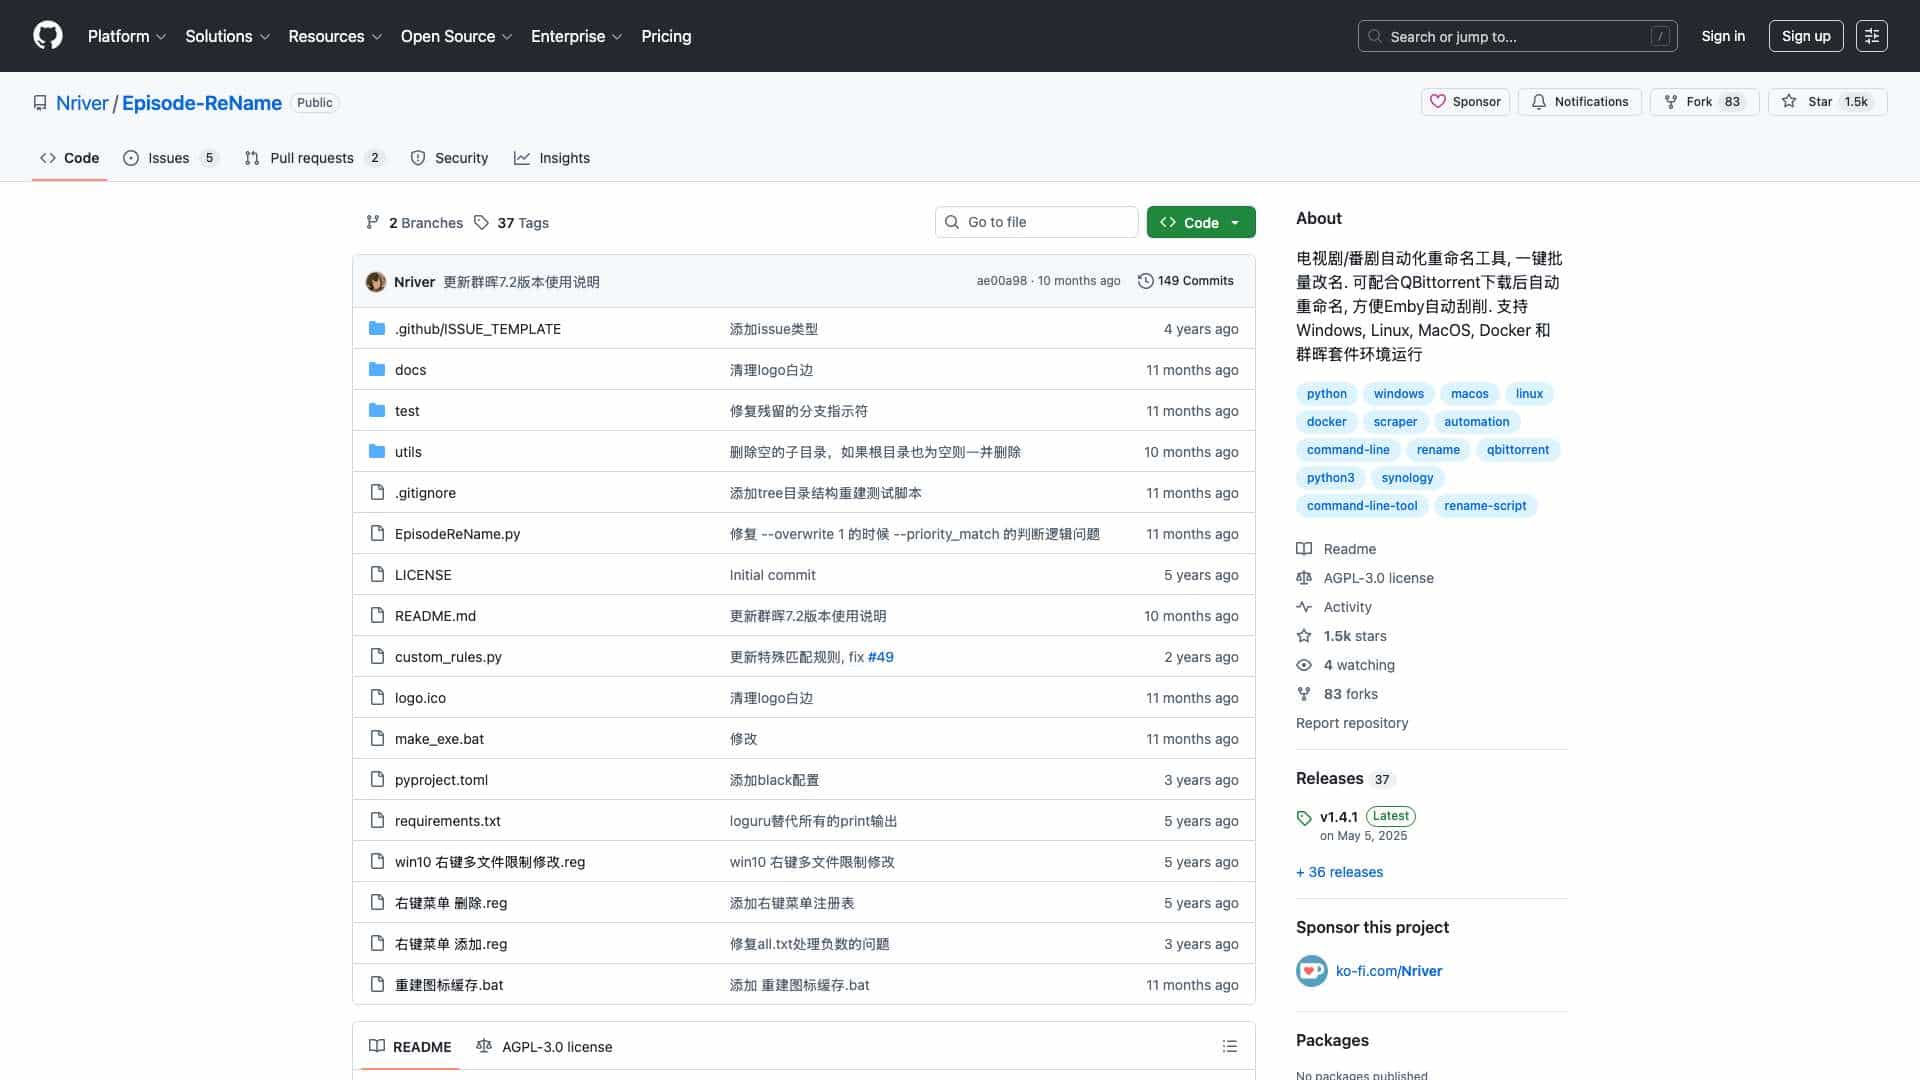Open the 37 Tags link
1920x1080 pixels.
[511, 223]
